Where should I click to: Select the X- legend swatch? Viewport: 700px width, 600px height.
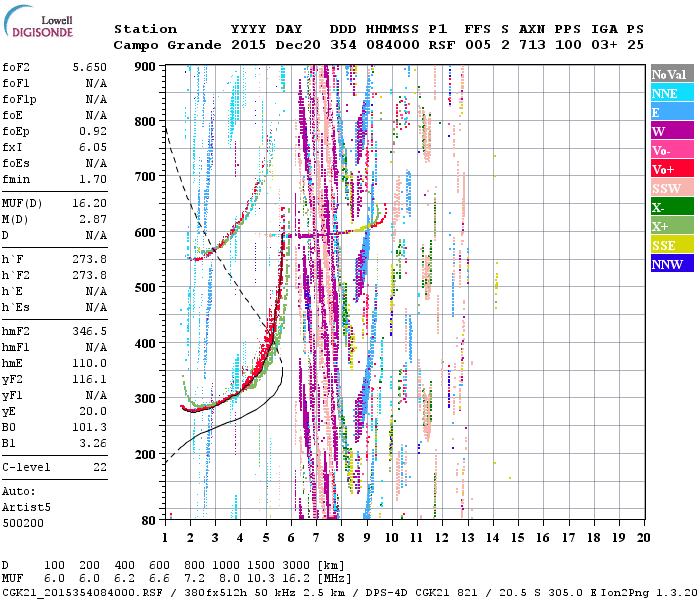click(x=672, y=207)
